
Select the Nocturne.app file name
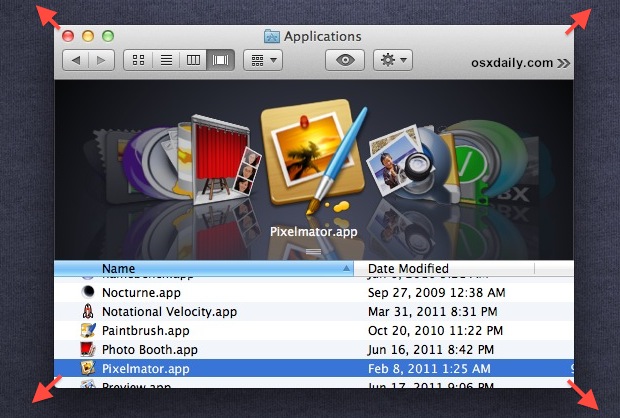point(141,293)
